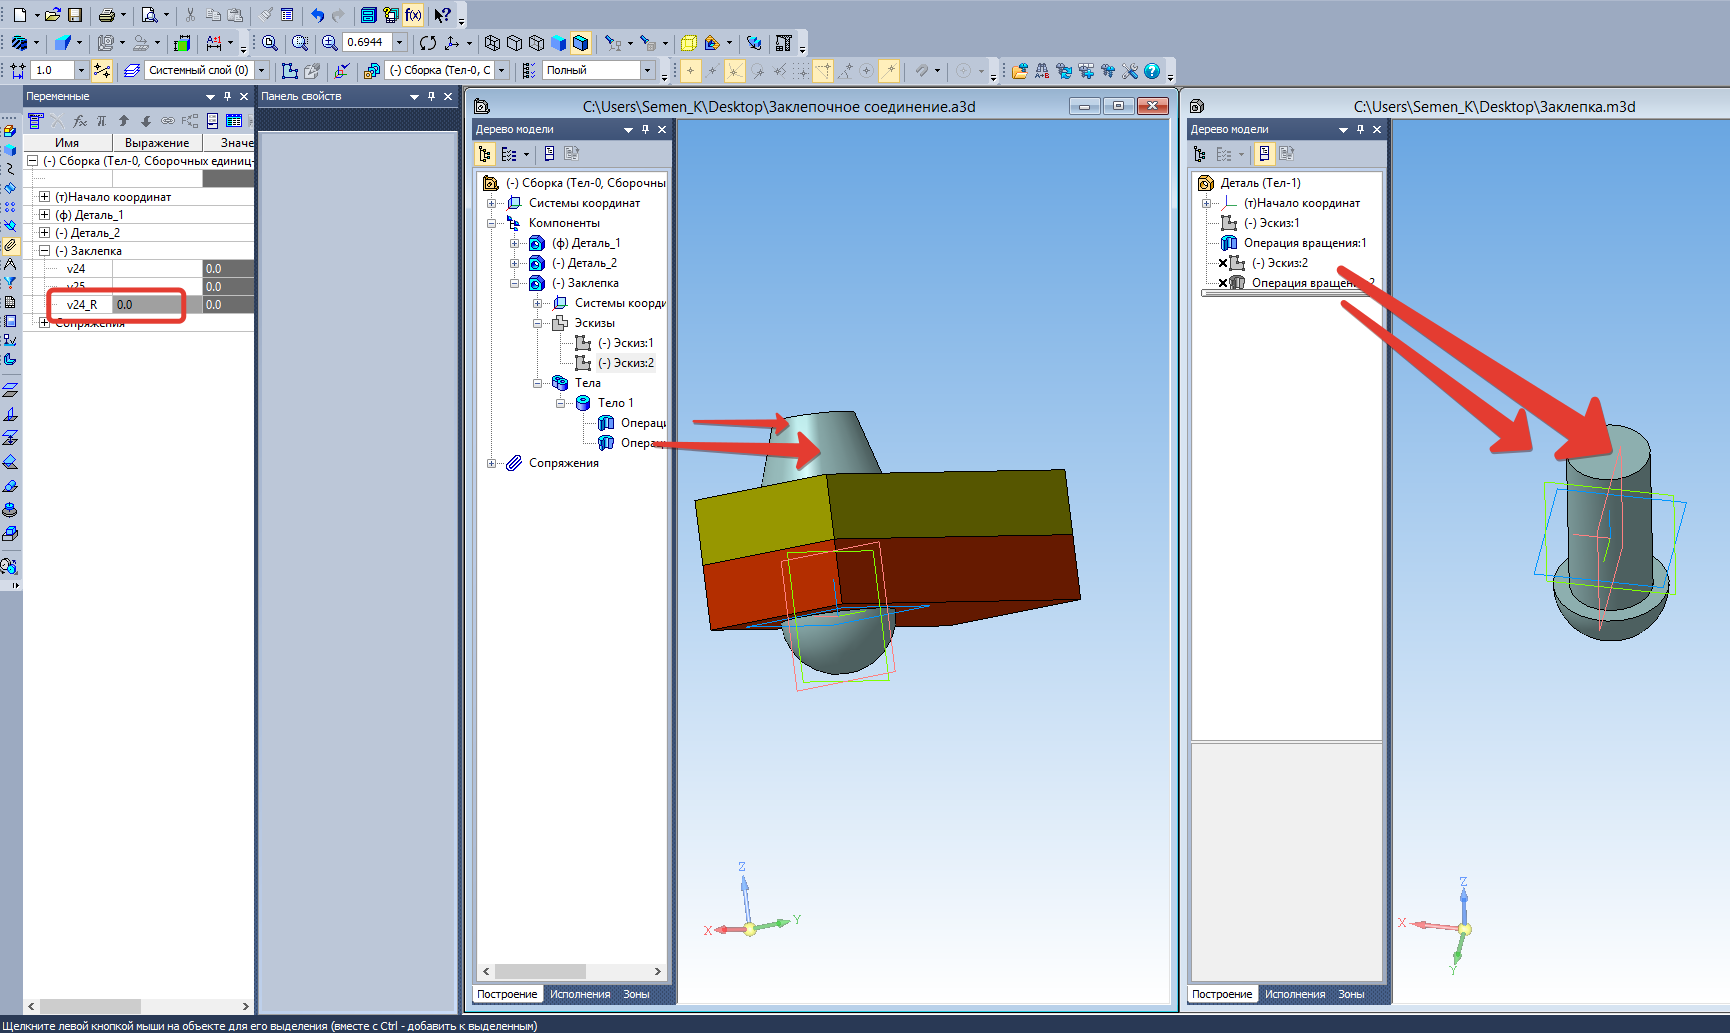Zoom in with the plus magnifier
Viewport: 1730px width, 1033px height.
[329, 43]
